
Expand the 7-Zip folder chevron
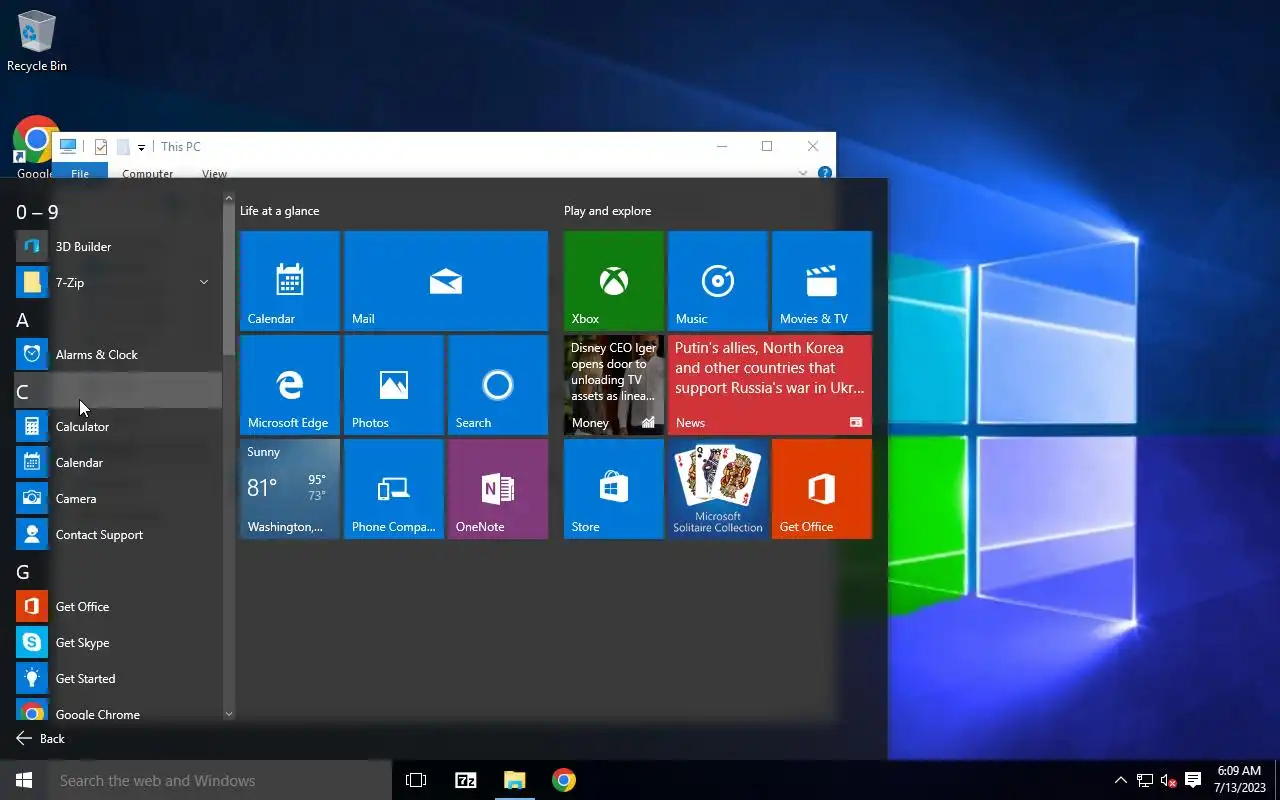(x=204, y=283)
